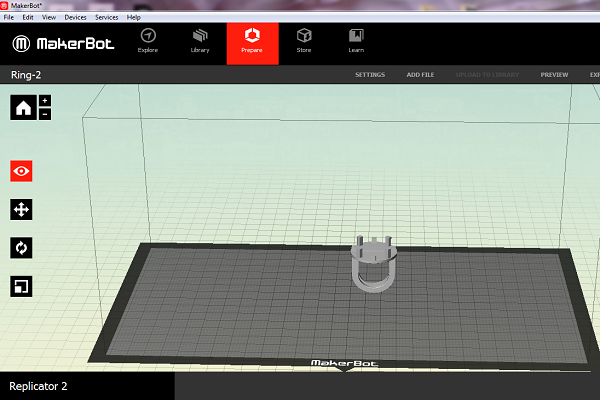The height and width of the screenshot is (400, 600).
Task: Select the Move tool
Action: pos(21,209)
